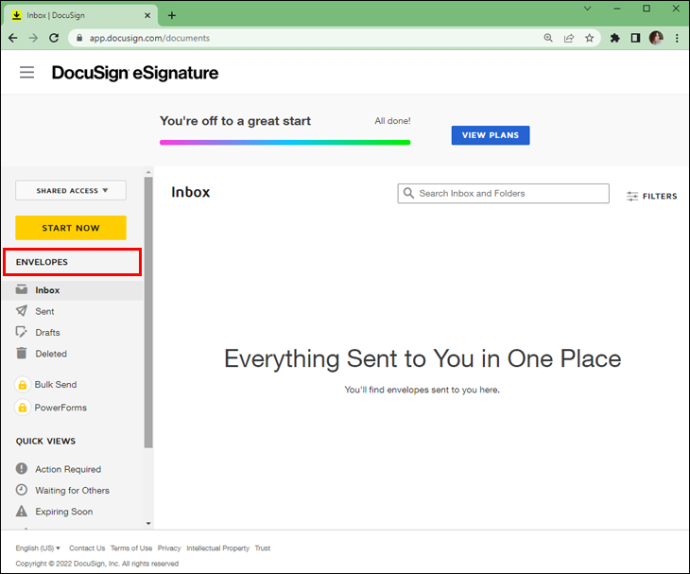The image size is (690, 574).
Task: Click the Search Inbox and Folders field
Action: coord(503,193)
